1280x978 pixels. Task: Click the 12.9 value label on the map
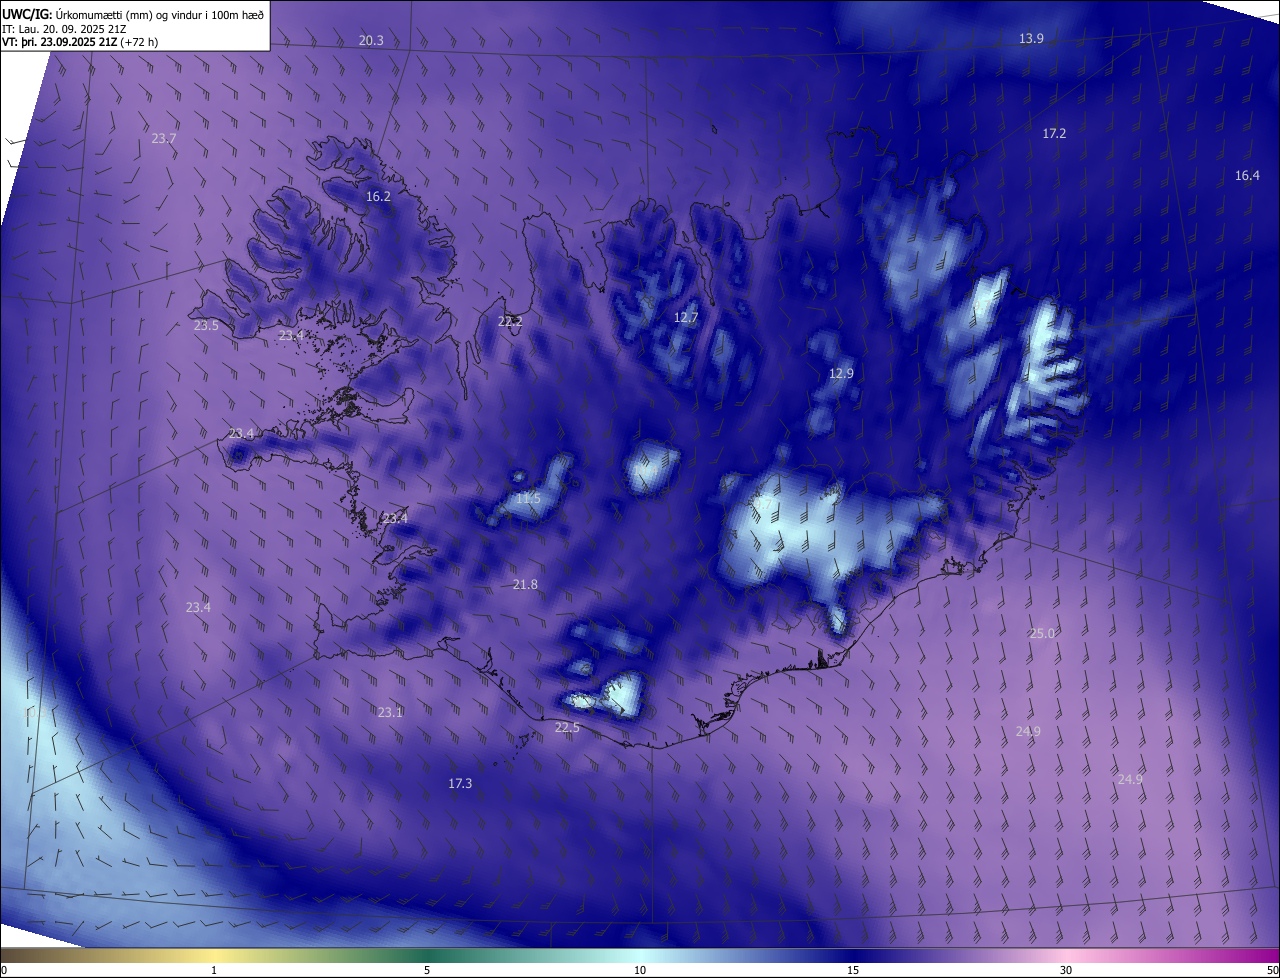(841, 374)
